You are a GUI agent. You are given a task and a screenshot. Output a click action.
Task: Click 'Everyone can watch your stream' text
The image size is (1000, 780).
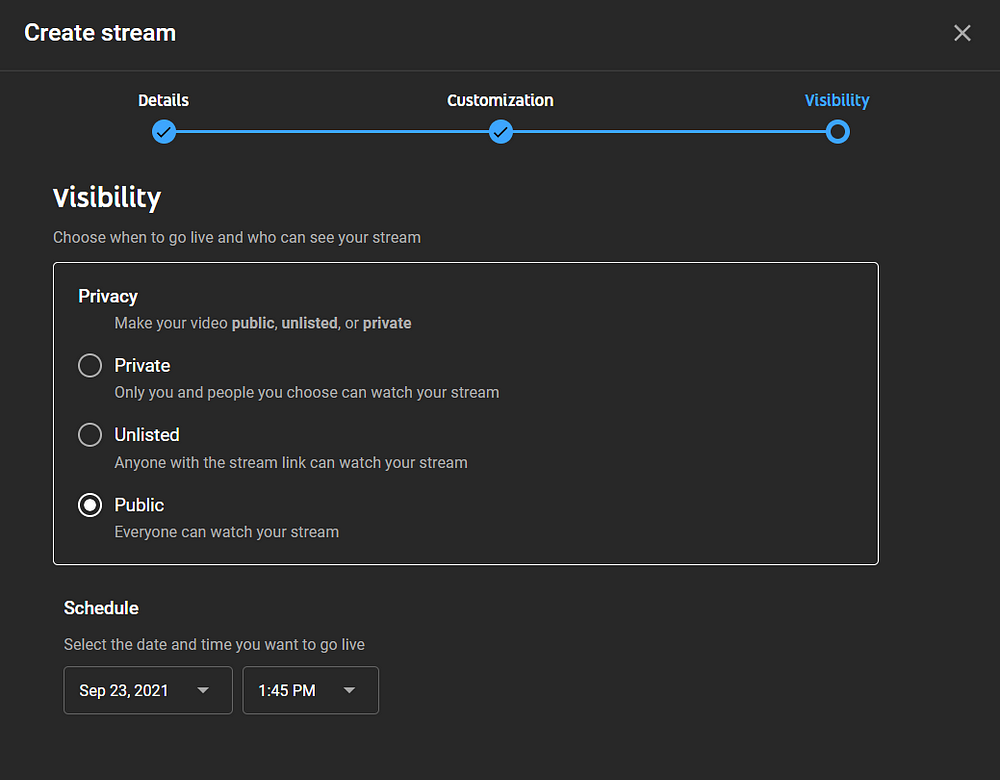pyautogui.click(x=226, y=532)
